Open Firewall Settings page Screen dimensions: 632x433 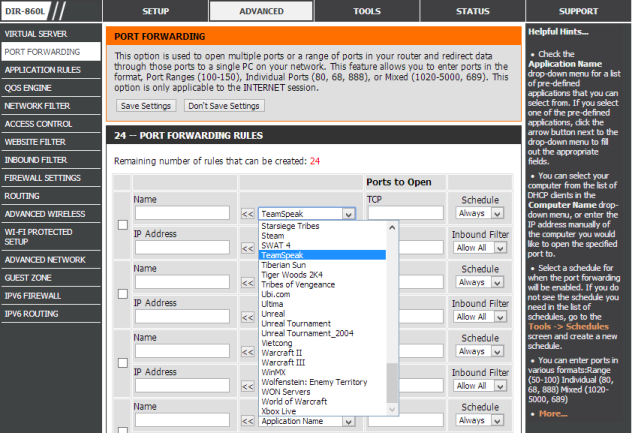50,178
